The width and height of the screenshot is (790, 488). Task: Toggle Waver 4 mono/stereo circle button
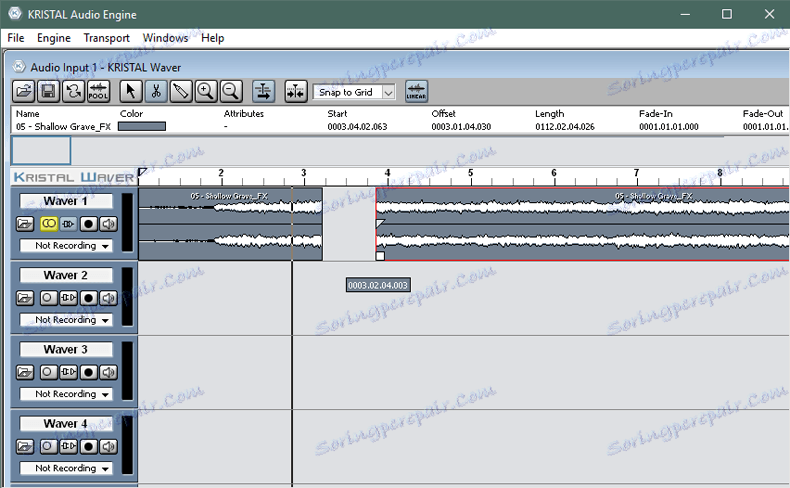click(49, 446)
